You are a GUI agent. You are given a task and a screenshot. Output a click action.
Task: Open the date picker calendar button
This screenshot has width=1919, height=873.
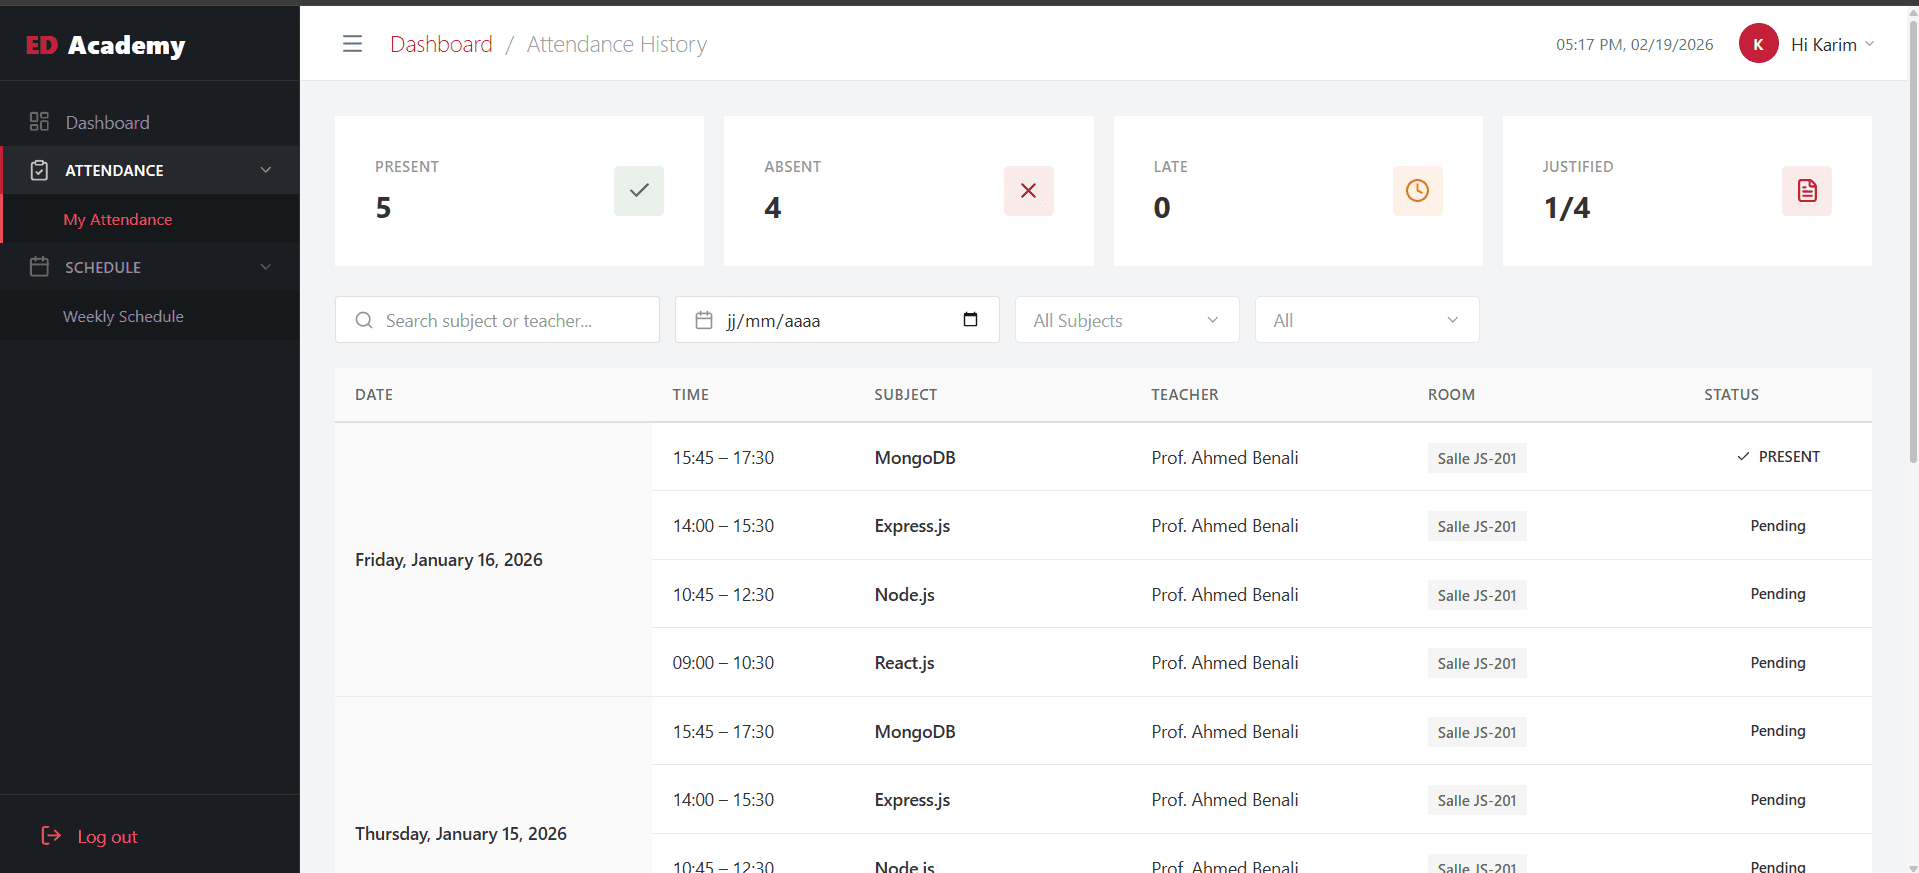[970, 320]
